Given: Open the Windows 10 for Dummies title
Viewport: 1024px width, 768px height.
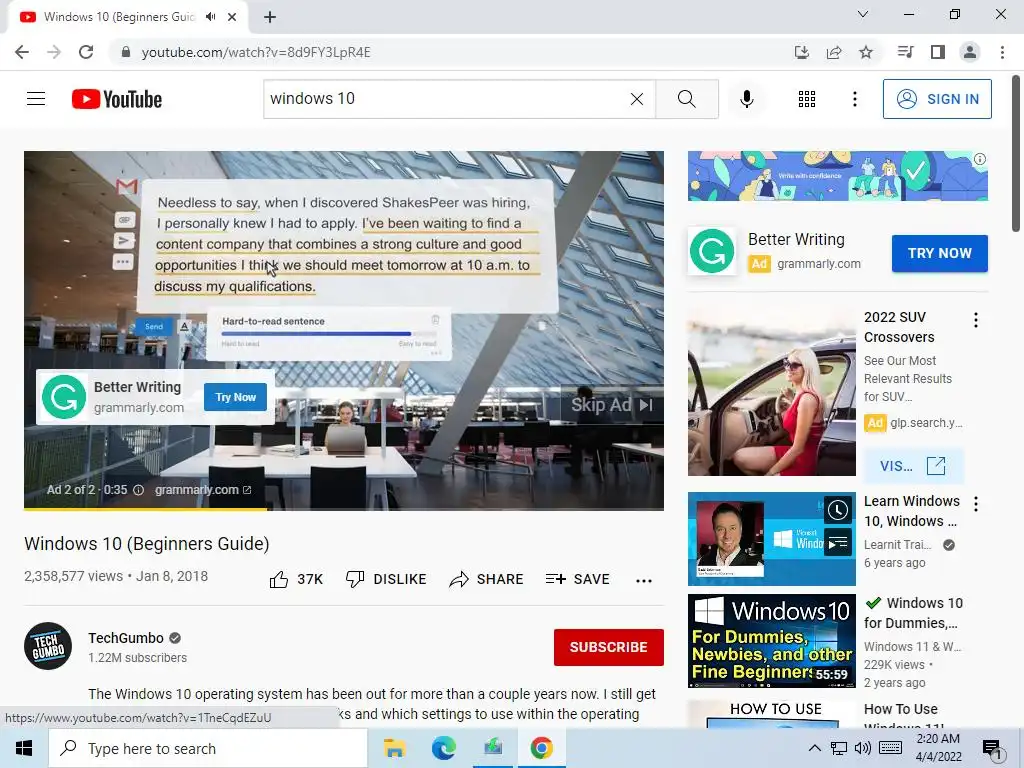Looking at the screenshot, I should tap(913, 613).
